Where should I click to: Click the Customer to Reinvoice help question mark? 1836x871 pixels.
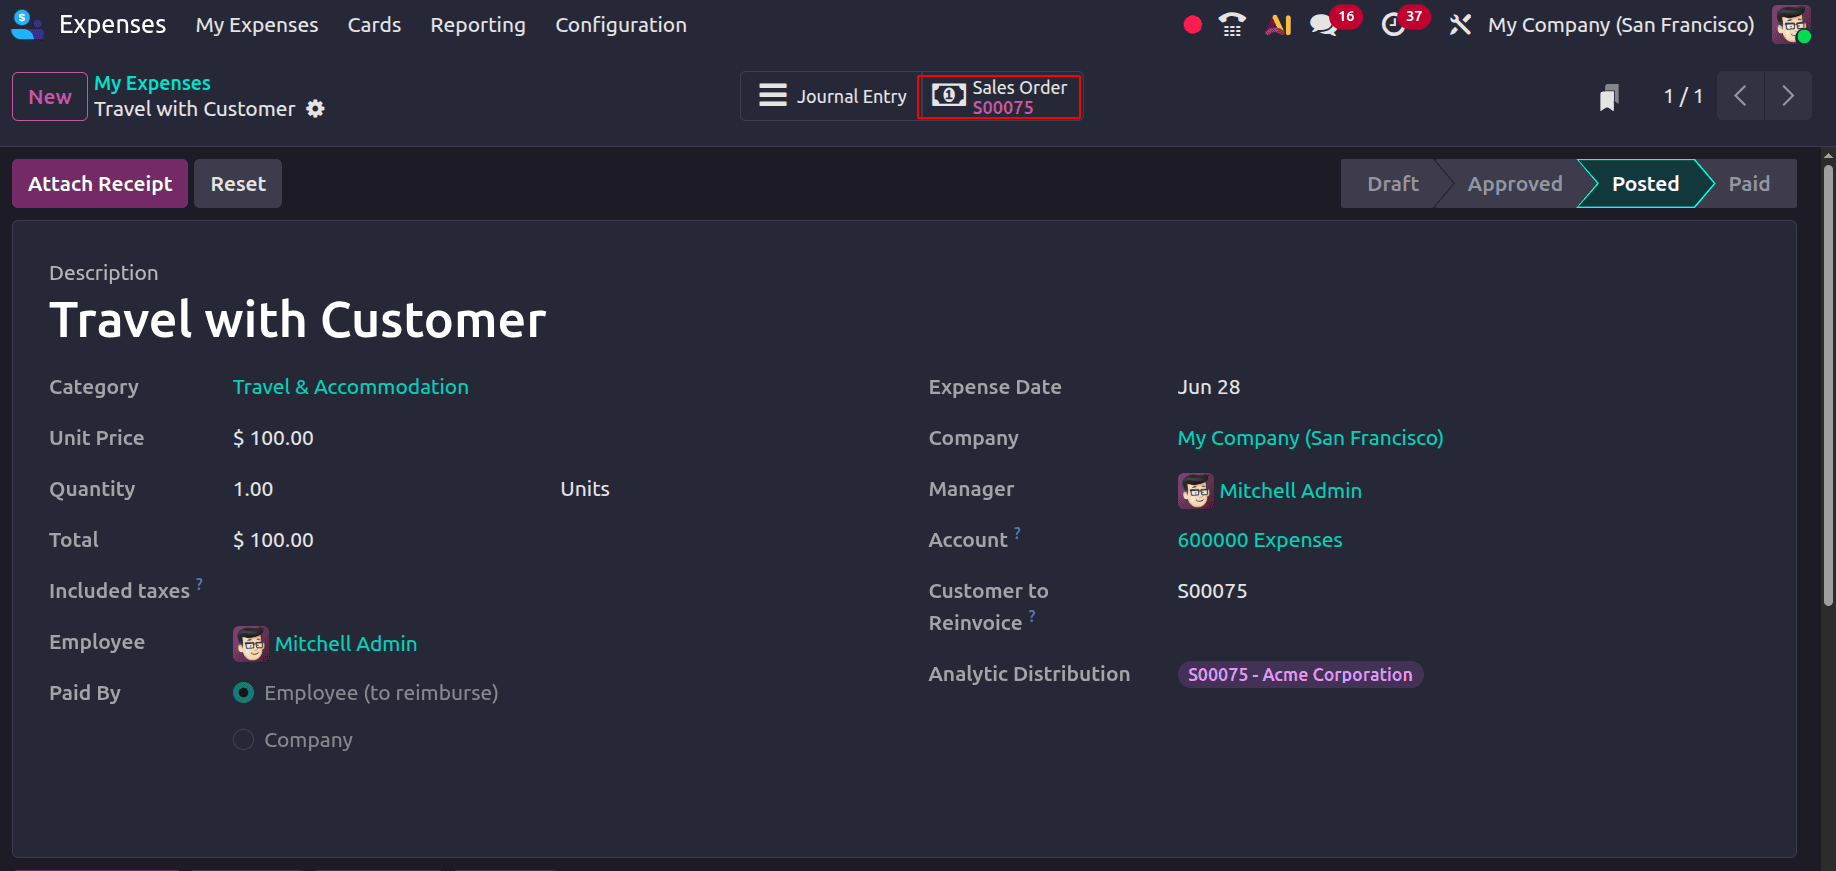click(x=1032, y=616)
